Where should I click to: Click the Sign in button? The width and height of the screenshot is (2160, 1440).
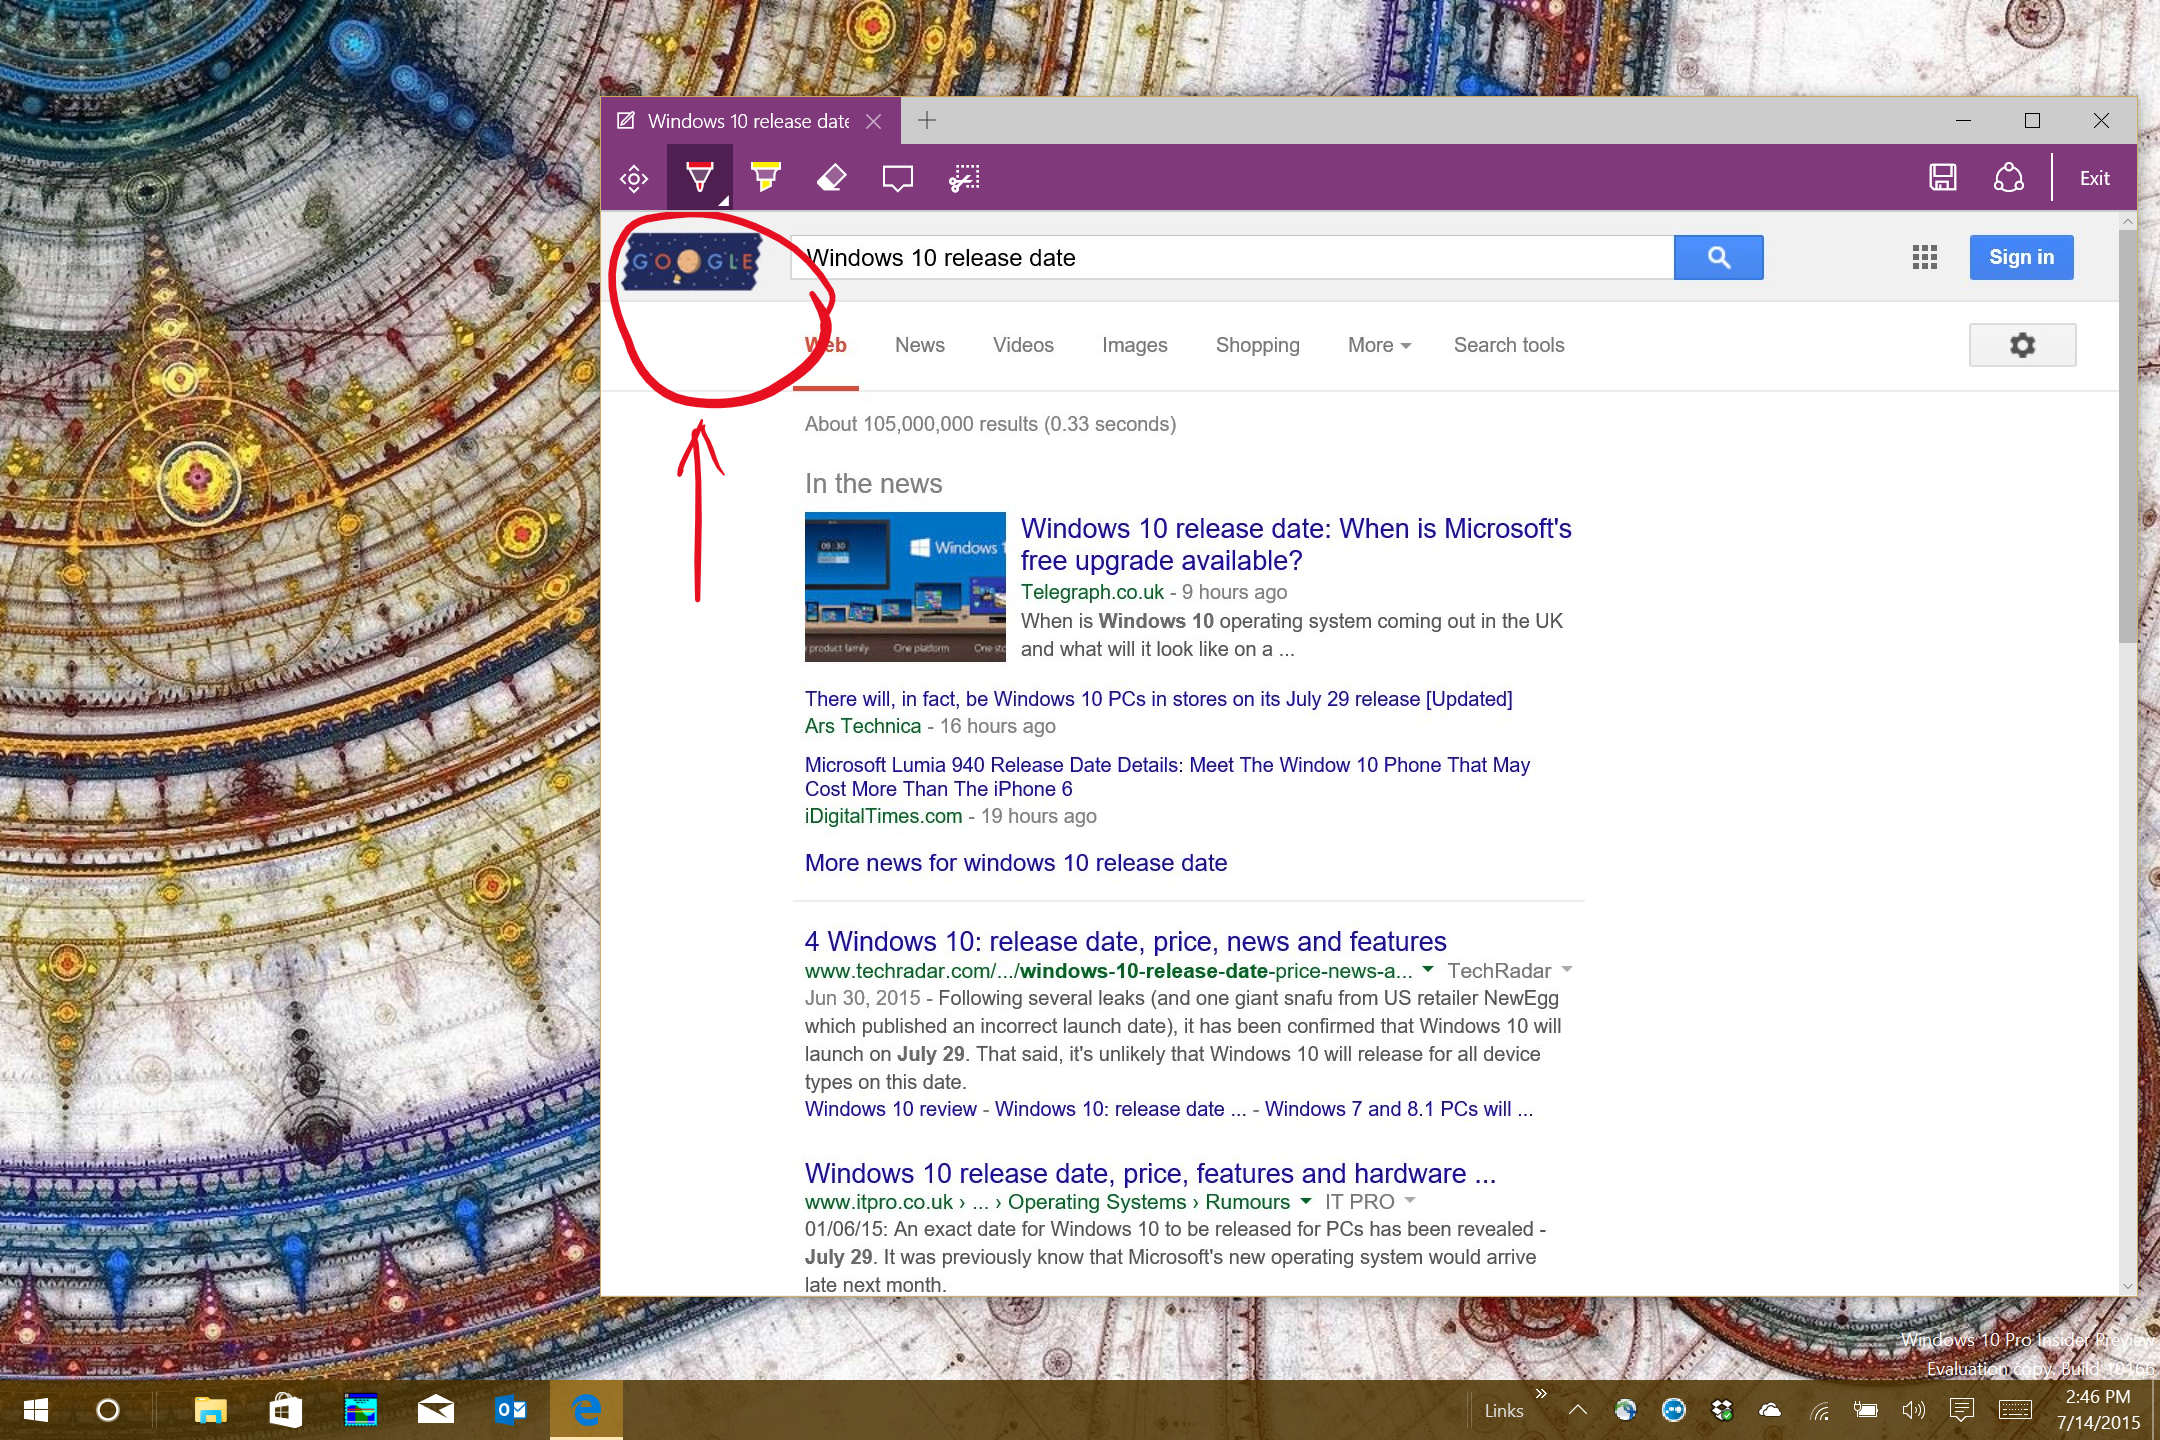point(2021,258)
